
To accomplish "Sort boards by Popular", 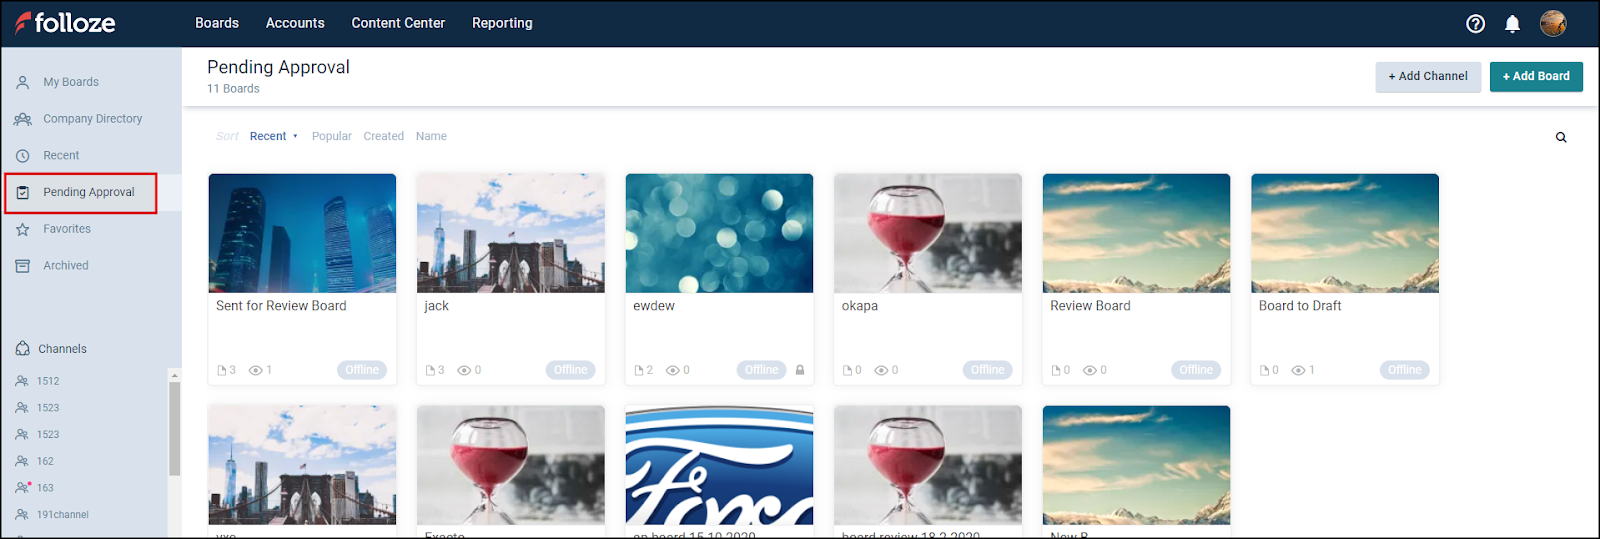I will click(x=331, y=136).
